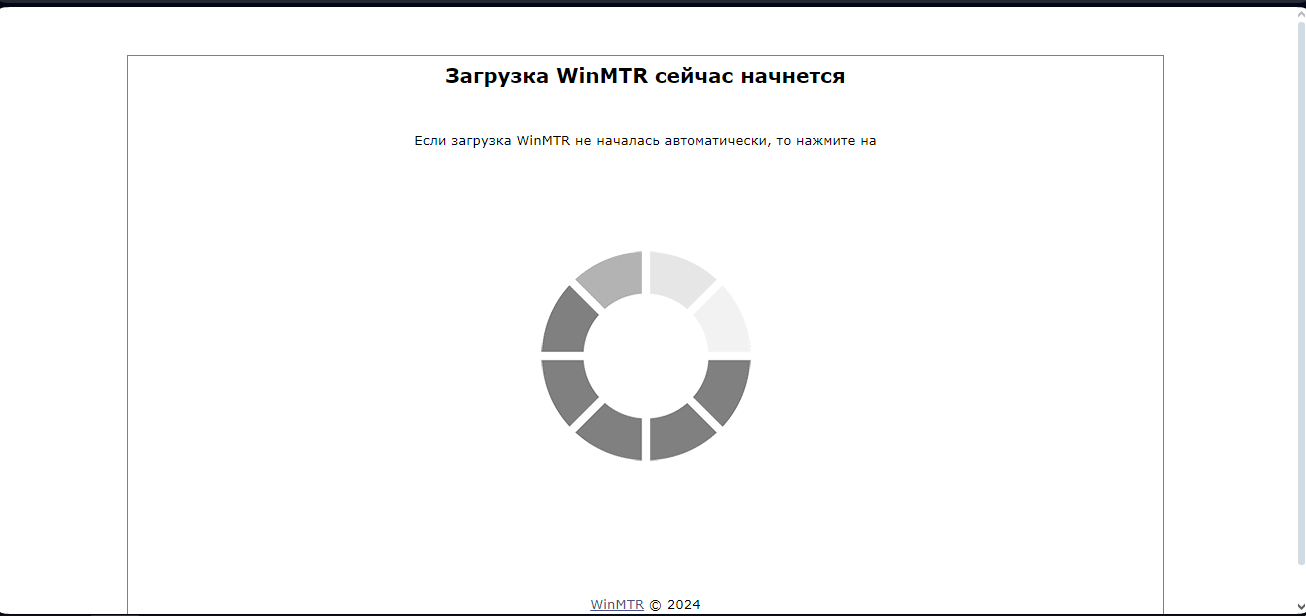Click the page background left of the card
This screenshot has width=1306, height=616.
pos(60,300)
